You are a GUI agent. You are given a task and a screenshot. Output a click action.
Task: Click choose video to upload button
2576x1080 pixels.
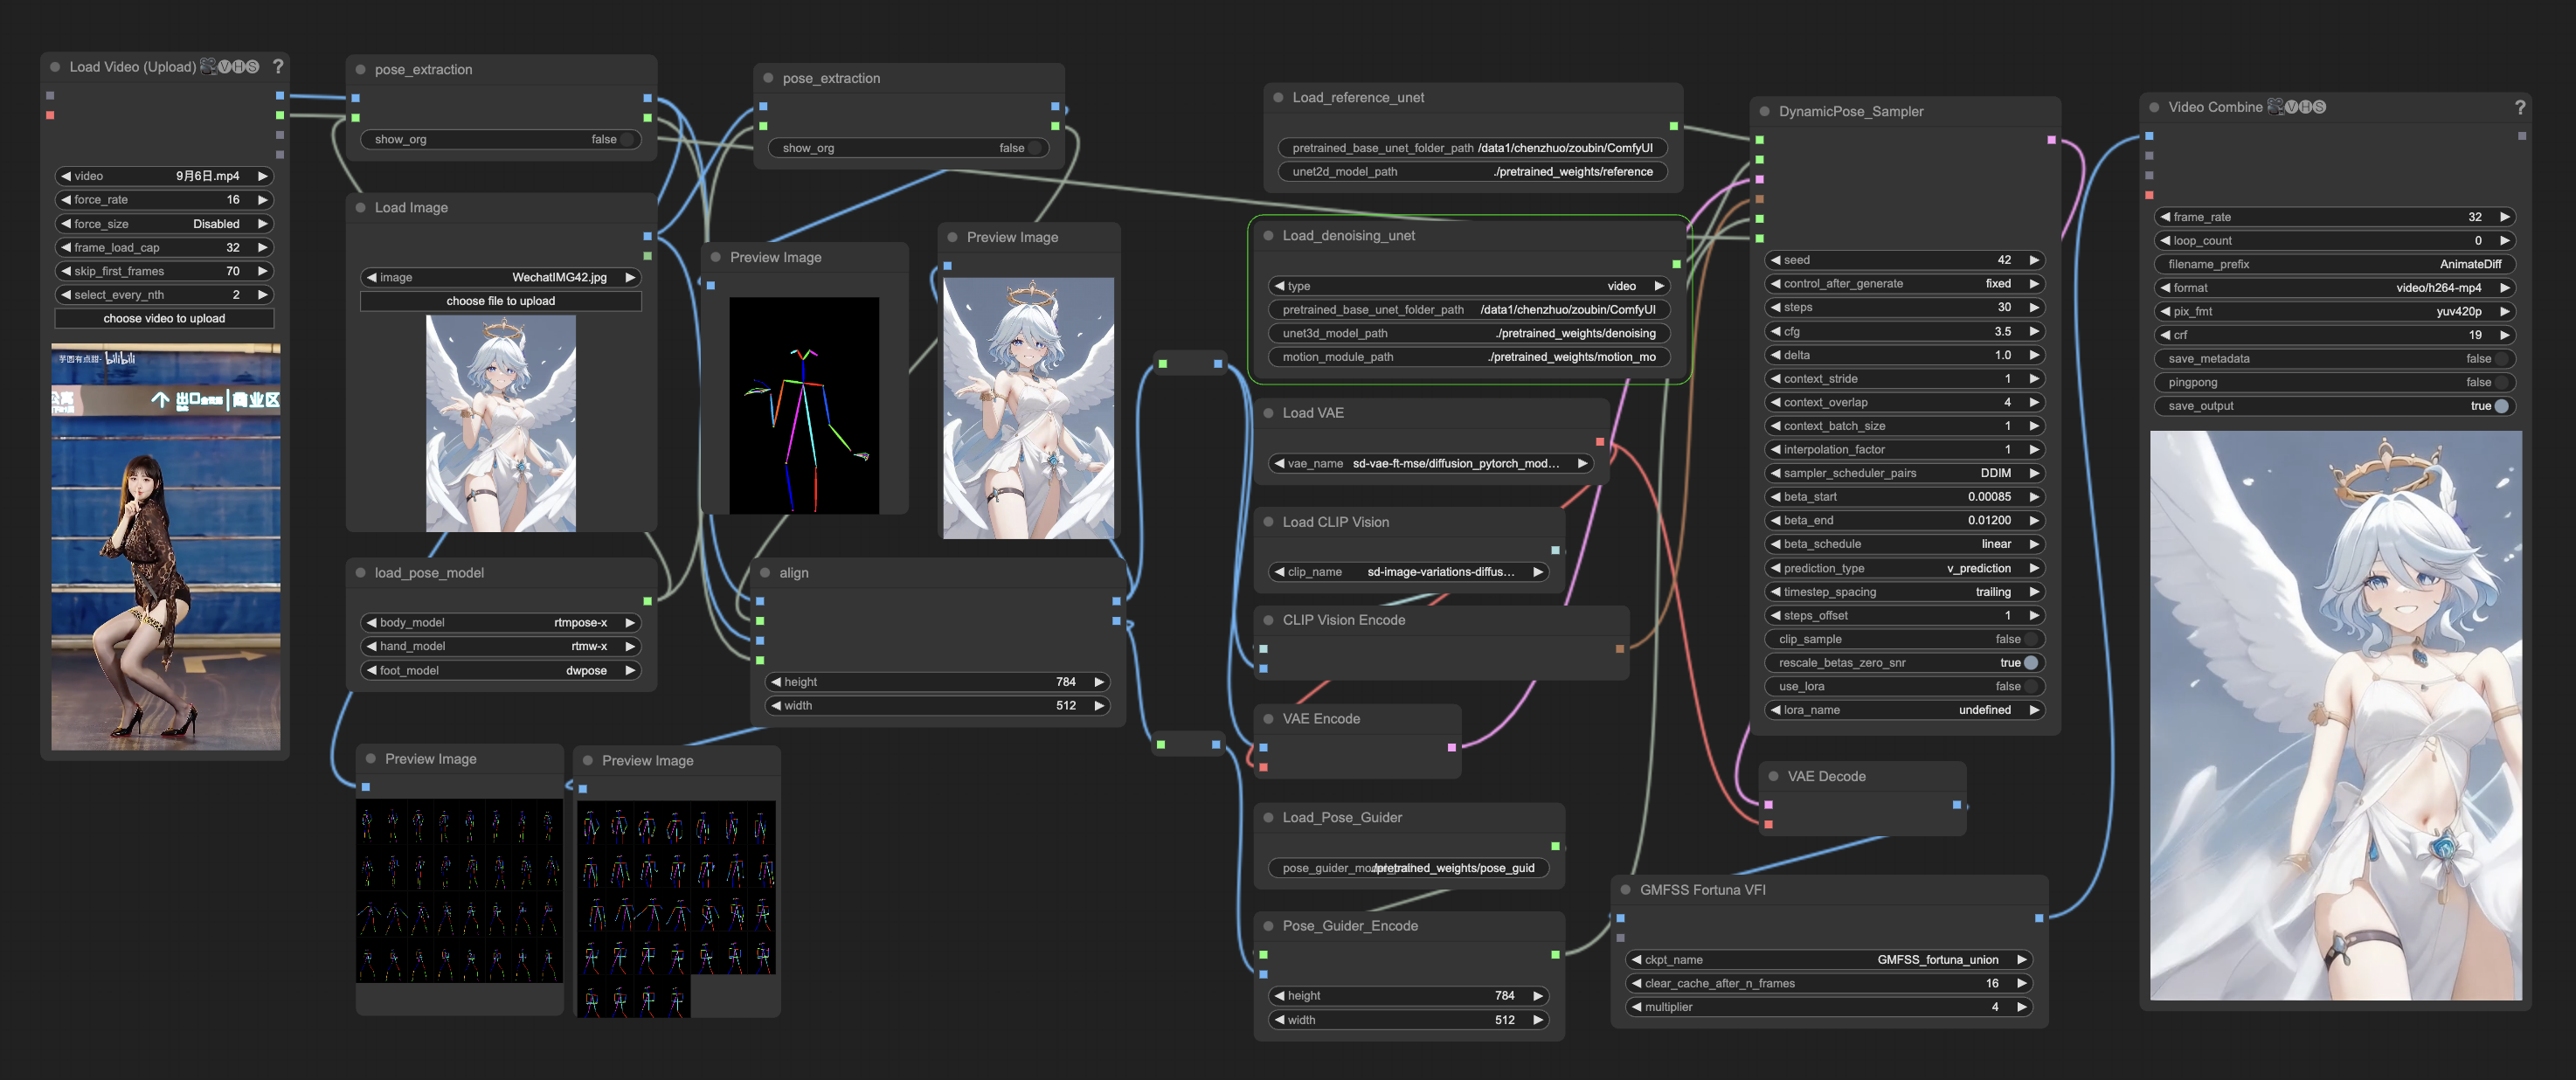pos(164,318)
